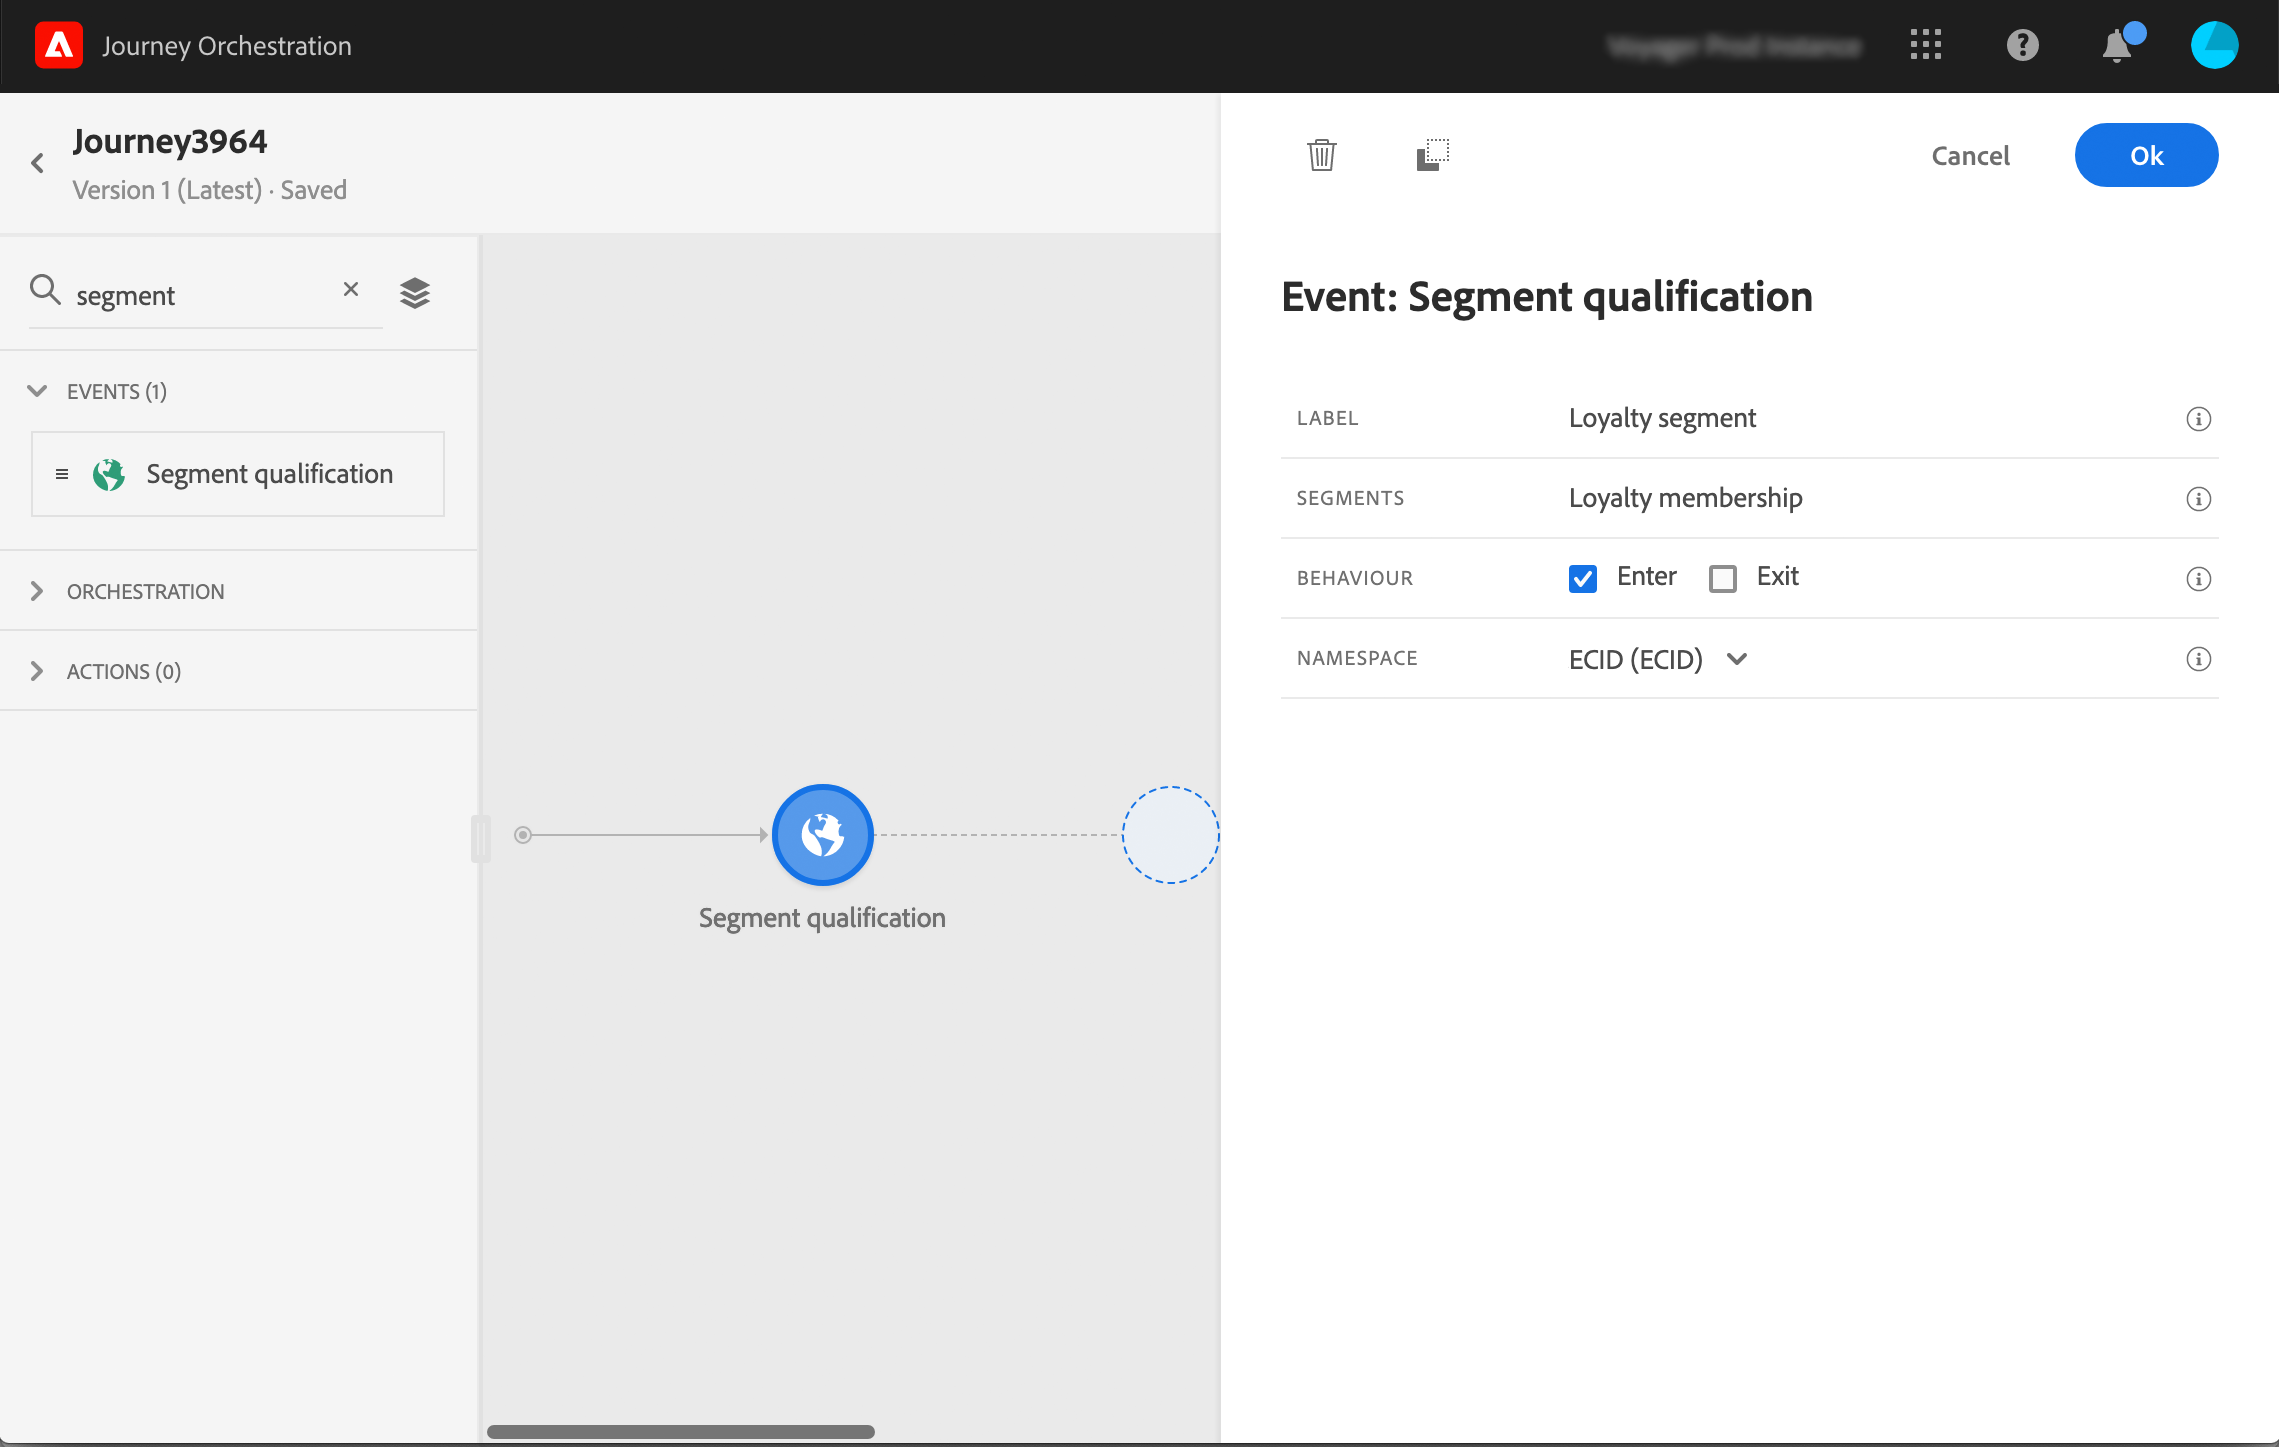Click the trash delete icon
Image resolution: width=2279 pixels, height=1447 pixels.
point(1321,155)
